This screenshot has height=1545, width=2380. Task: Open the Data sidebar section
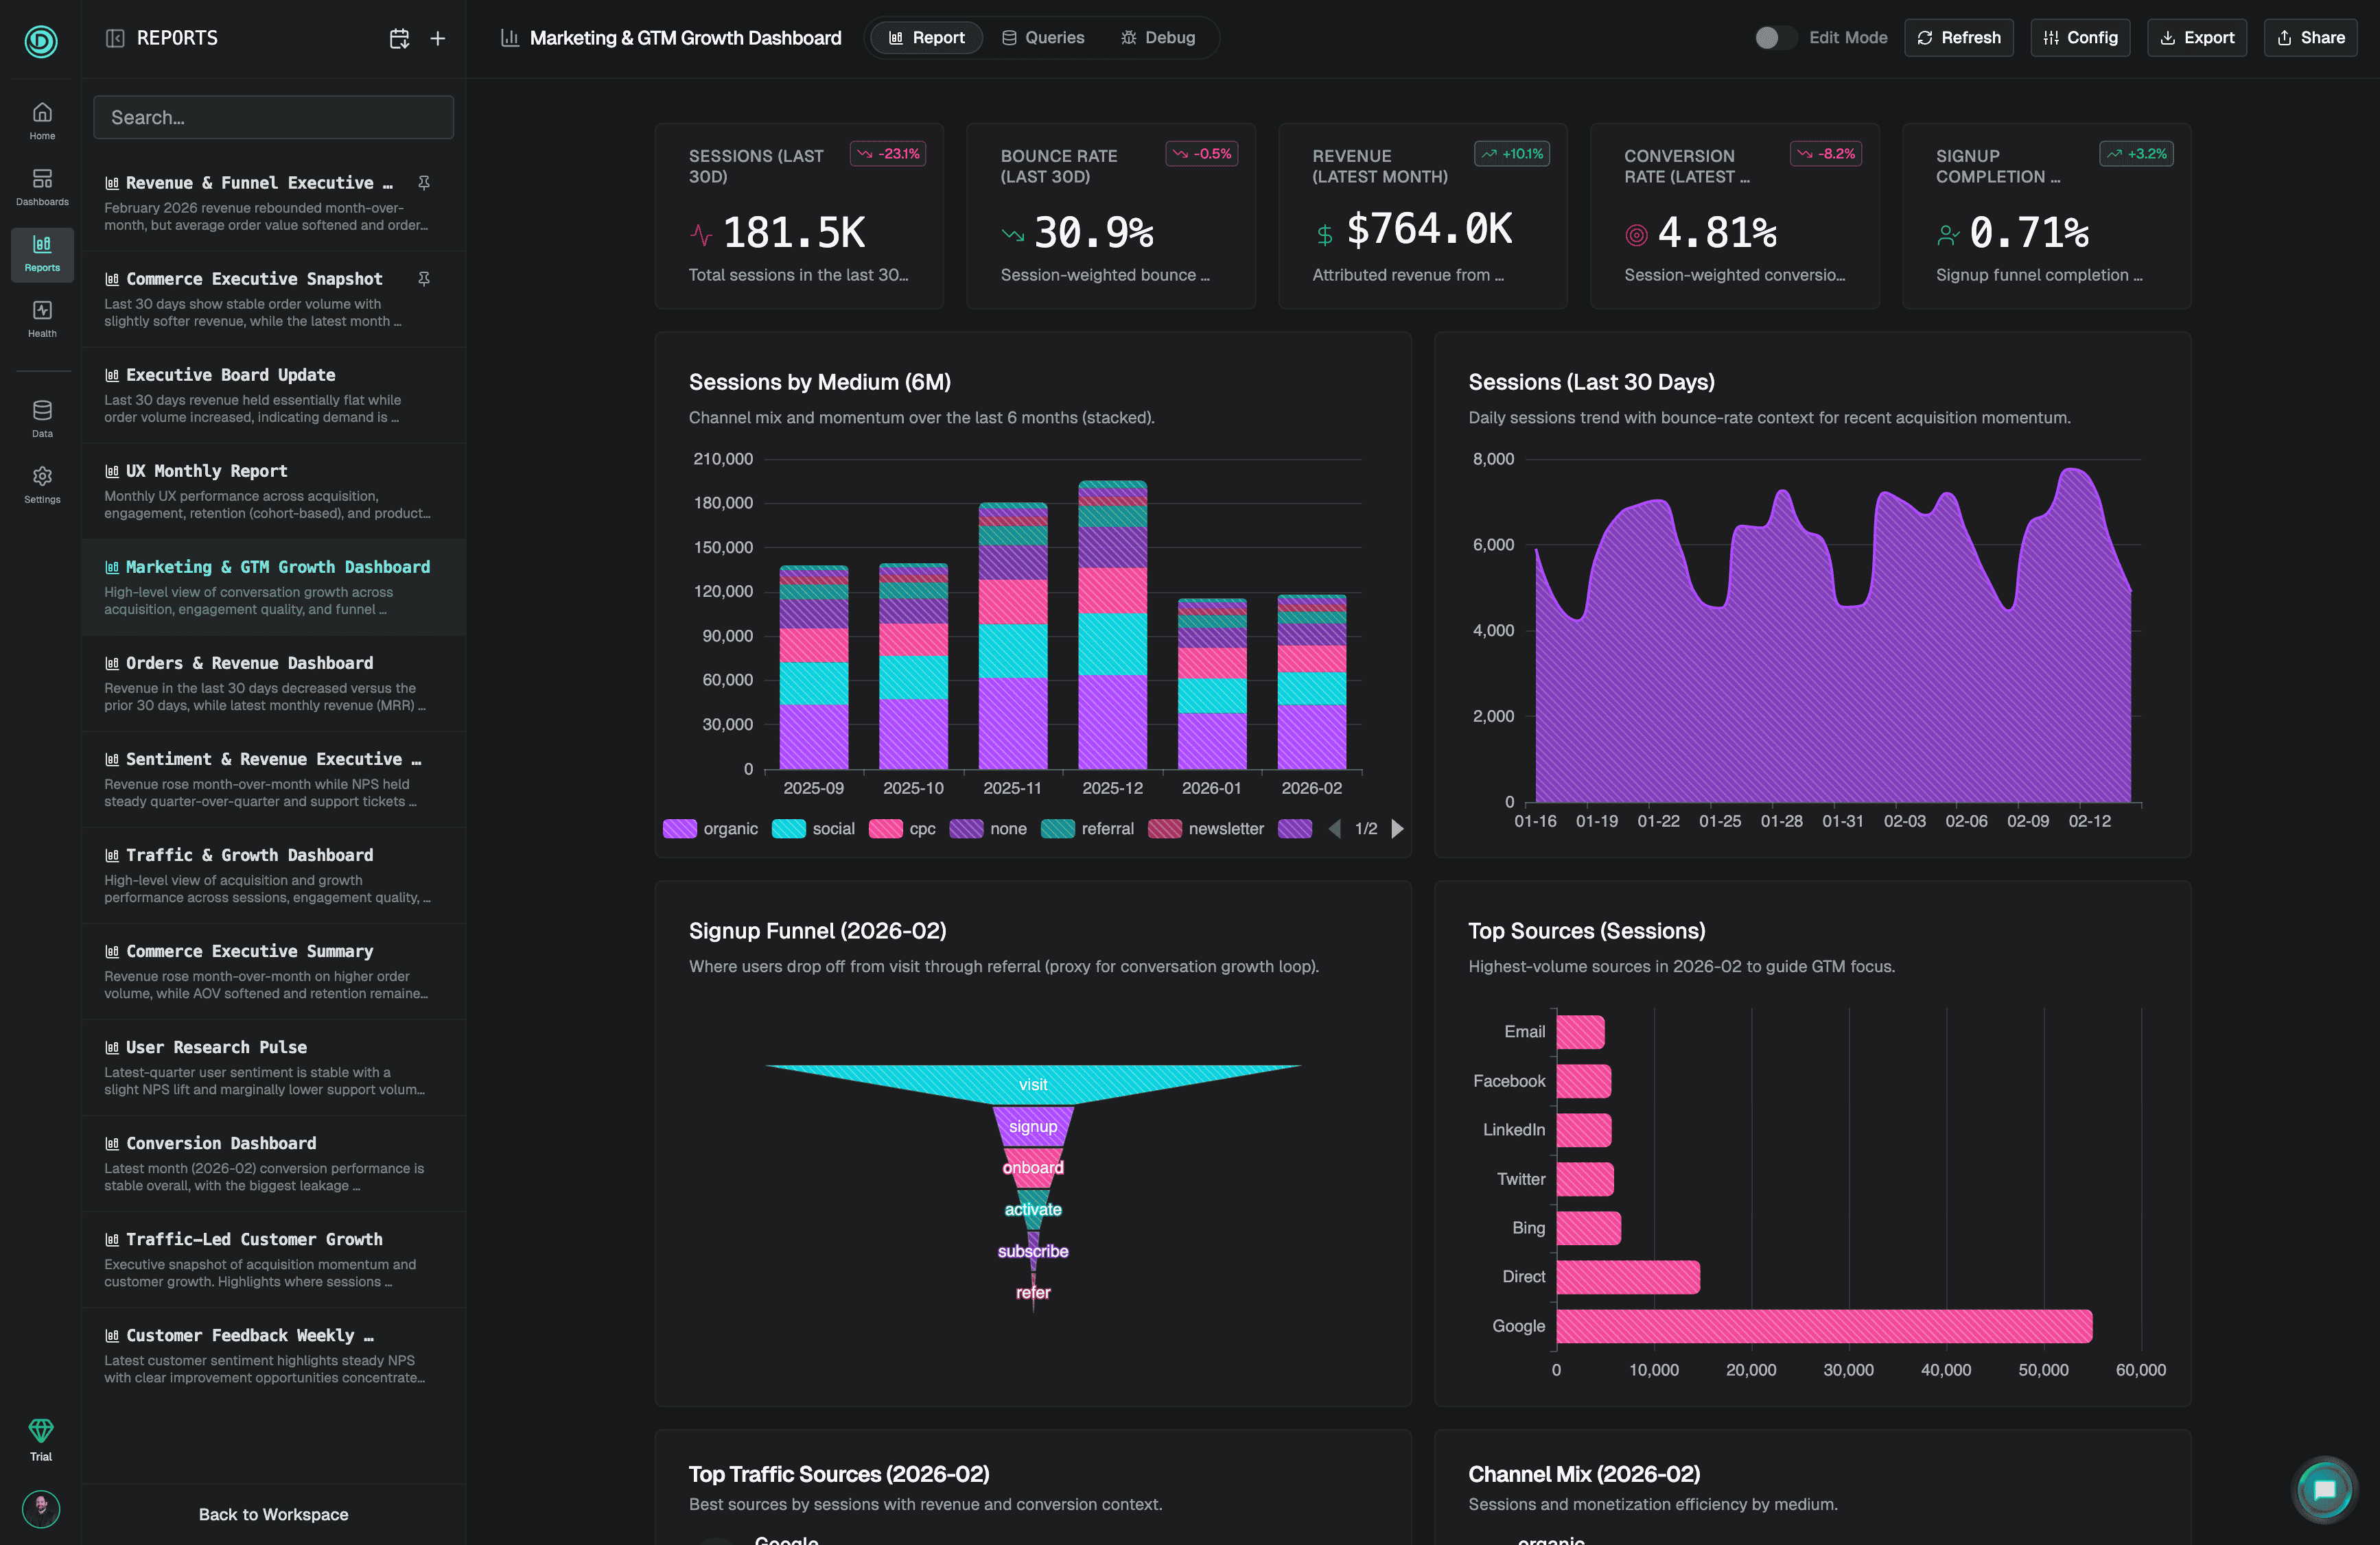[x=42, y=418]
